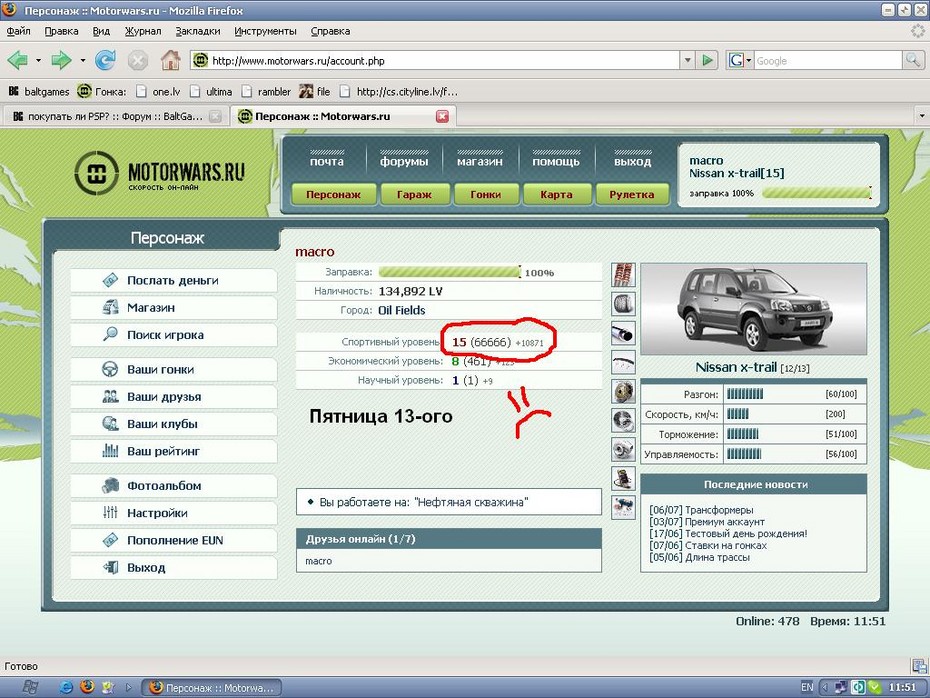Open the Инструменты menu
Screen dimensions: 930x698
click(x=265, y=31)
